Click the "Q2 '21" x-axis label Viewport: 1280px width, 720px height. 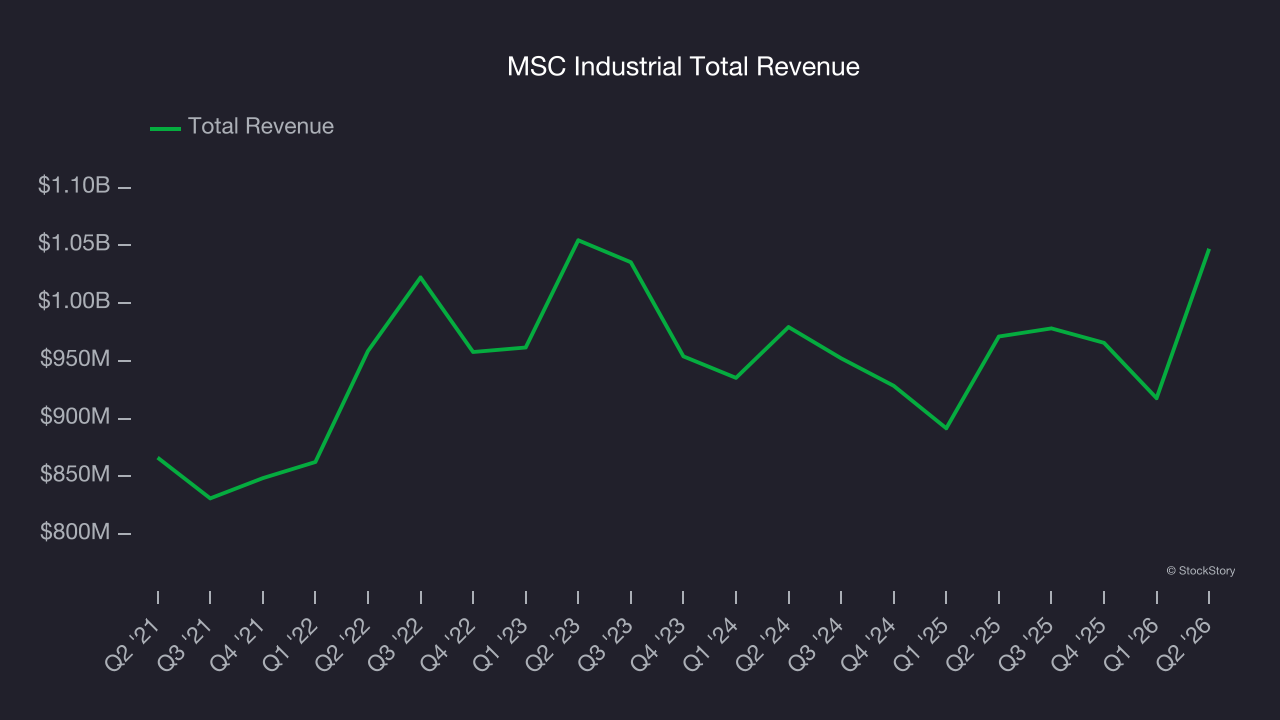133,643
